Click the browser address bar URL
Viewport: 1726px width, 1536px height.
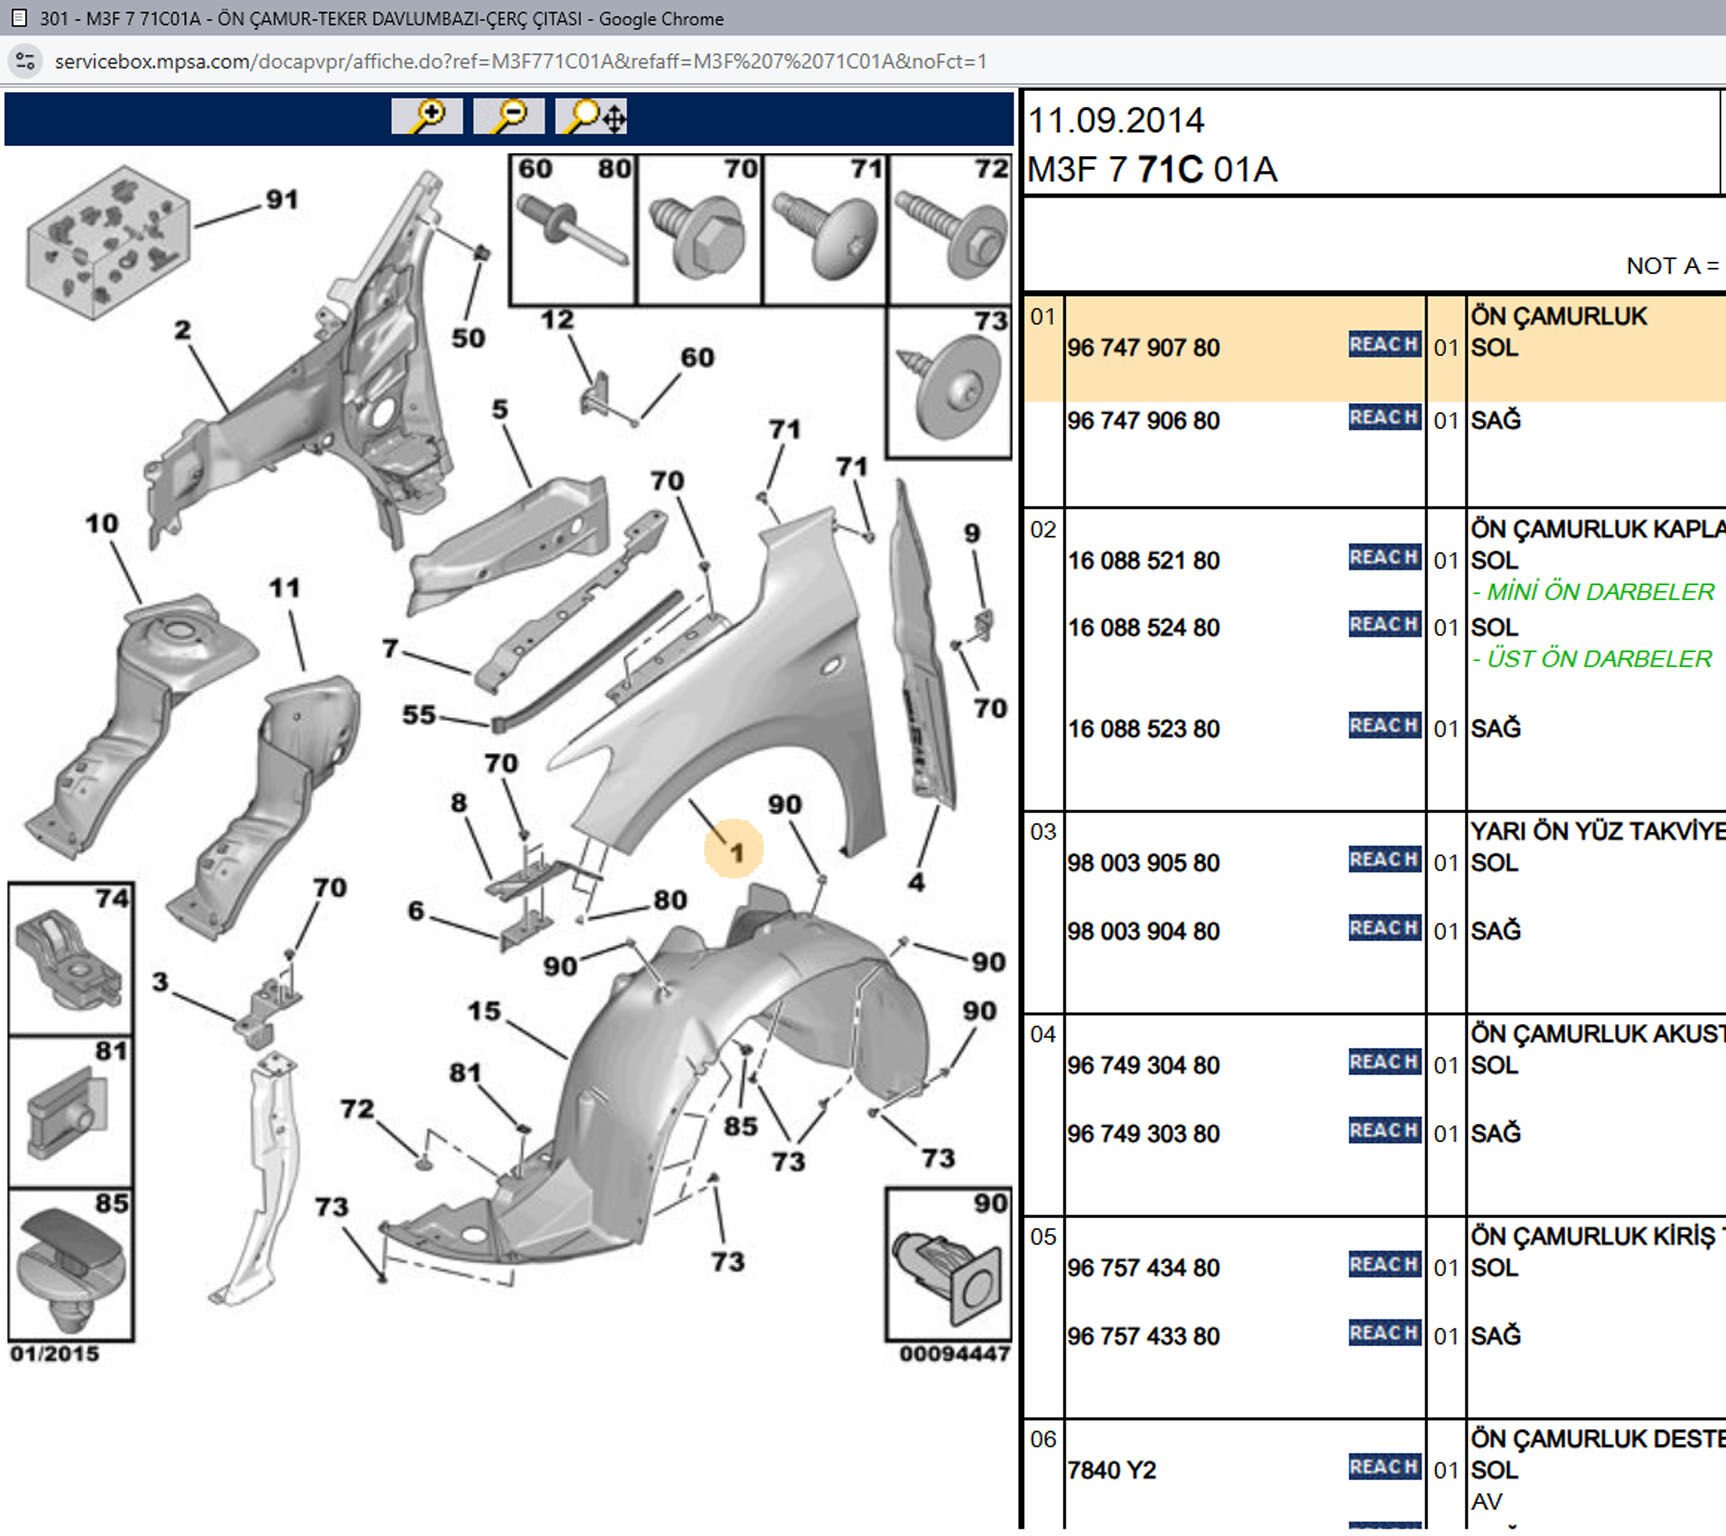click(x=520, y=61)
